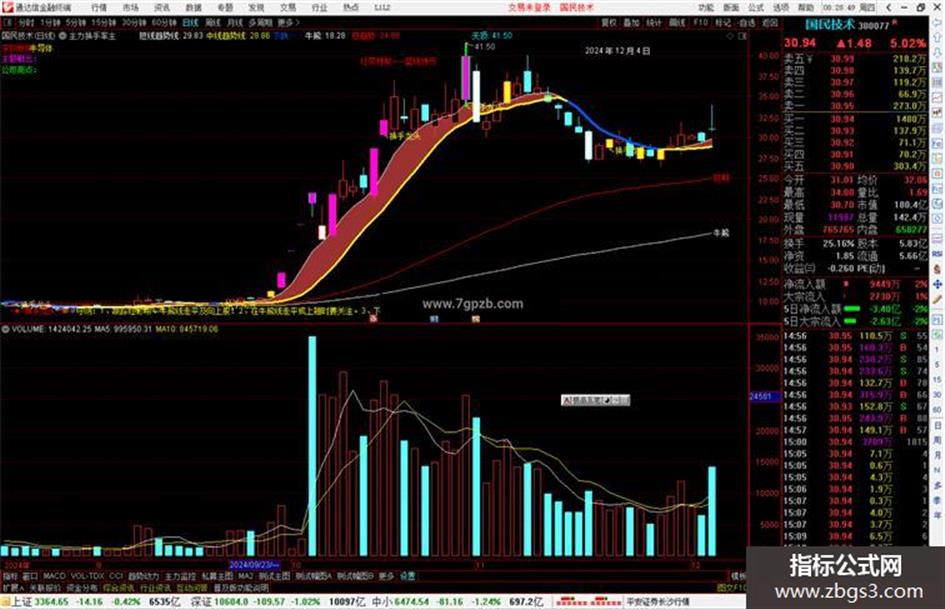
Task: Click the money bag icon in sidebar
Action: pyautogui.click(x=937, y=269)
